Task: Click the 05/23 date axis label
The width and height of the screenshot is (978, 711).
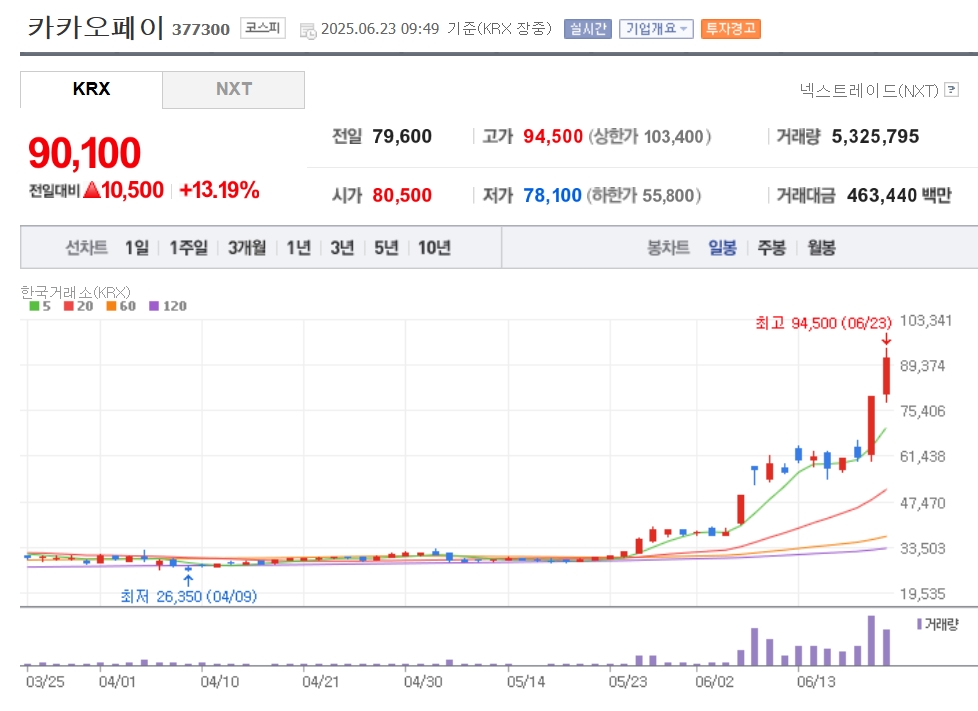Action: [x=627, y=682]
